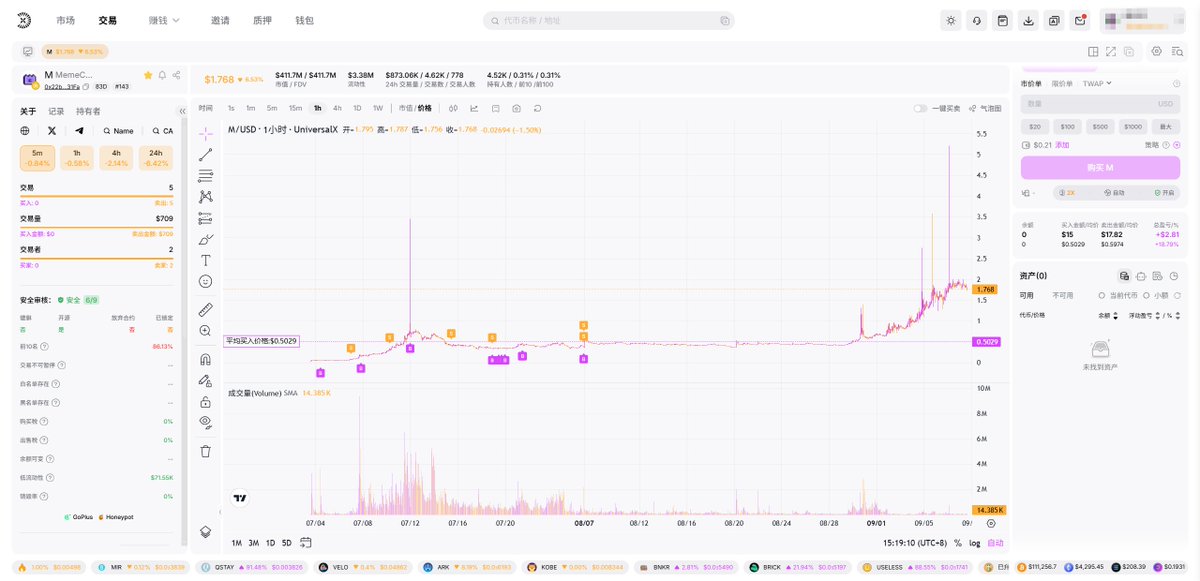
Task: Toggle the percent scale on chart
Action: pos(958,543)
